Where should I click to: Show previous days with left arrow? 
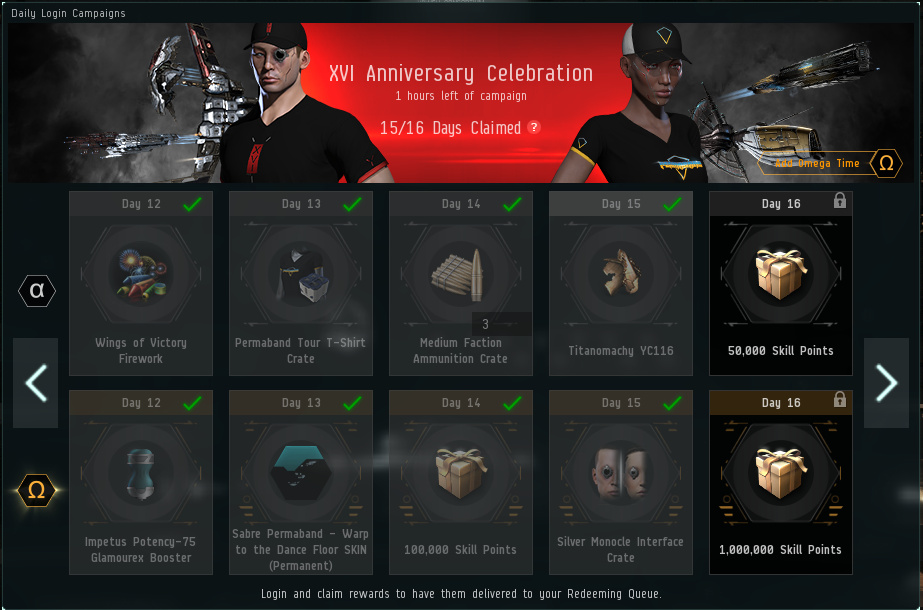[36, 383]
